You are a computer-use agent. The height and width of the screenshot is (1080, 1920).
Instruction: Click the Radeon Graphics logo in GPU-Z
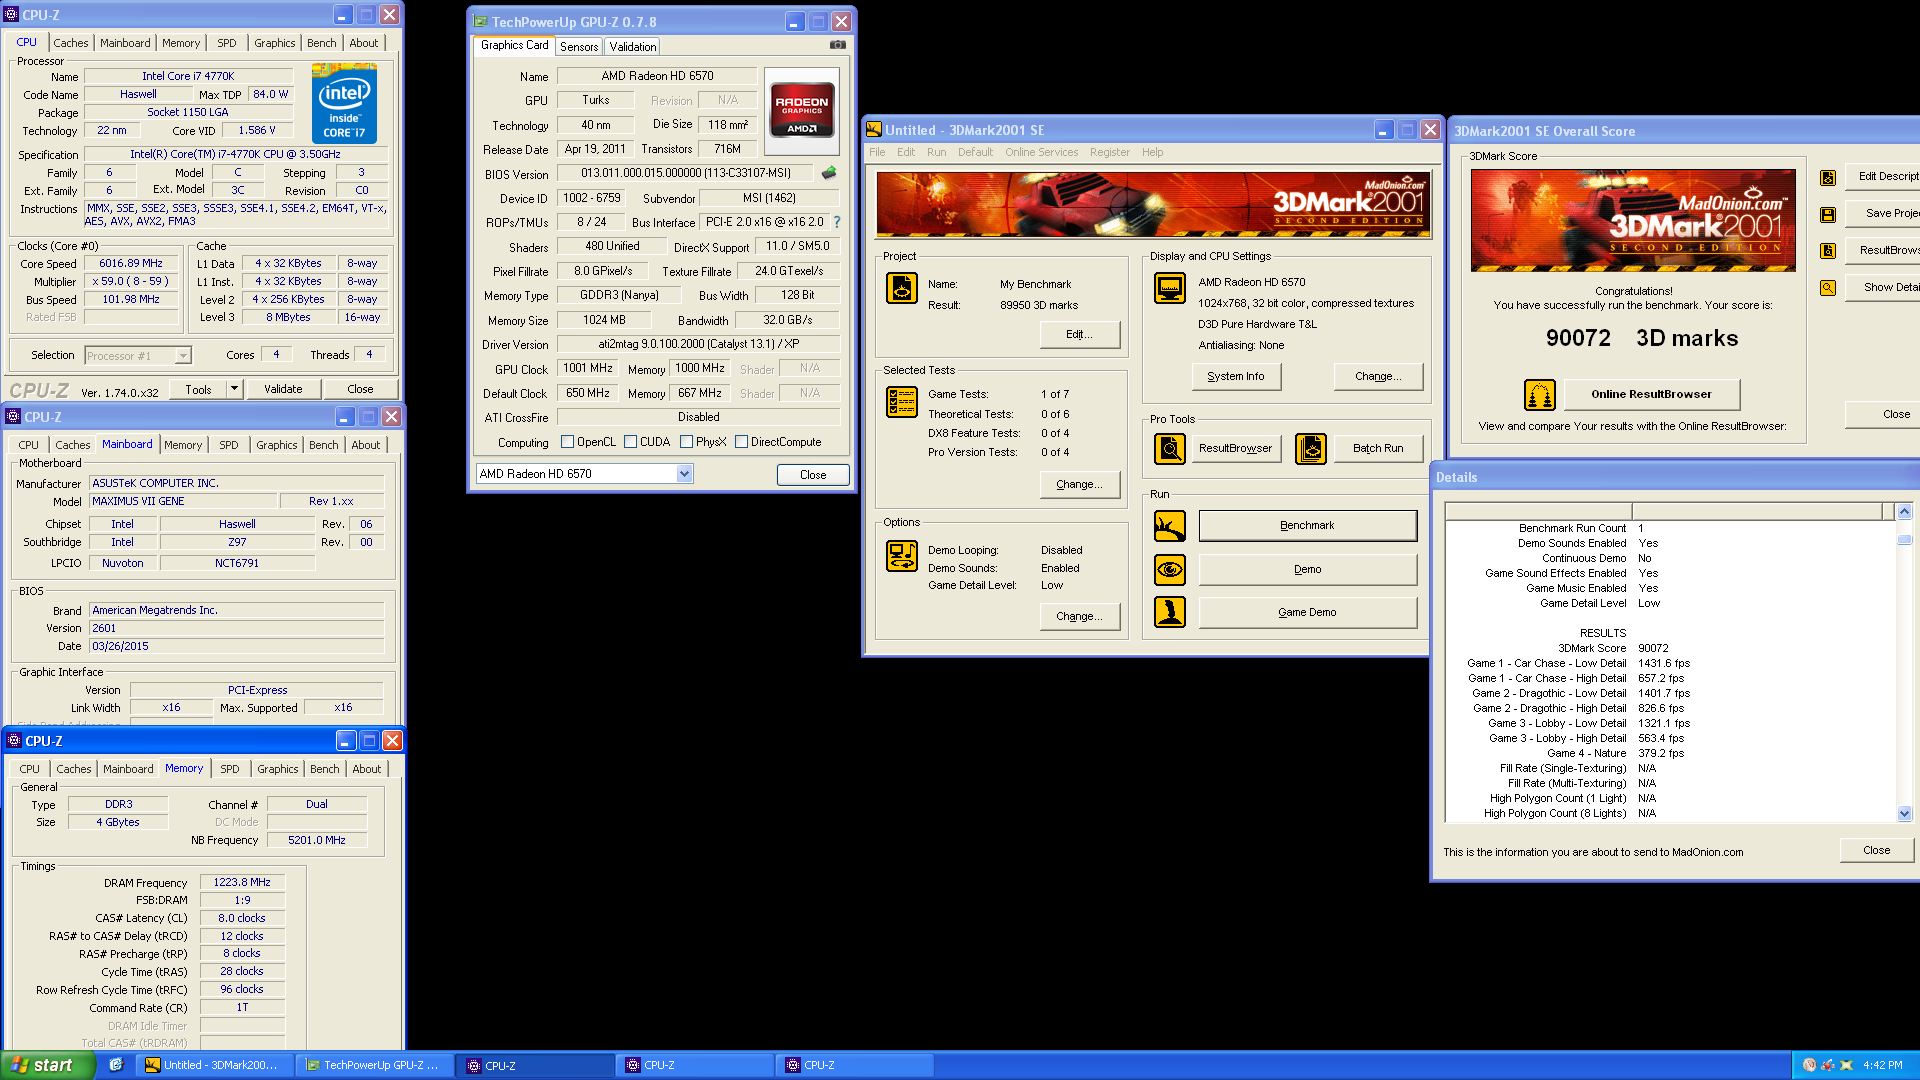pyautogui.click(x=802, y=110)
